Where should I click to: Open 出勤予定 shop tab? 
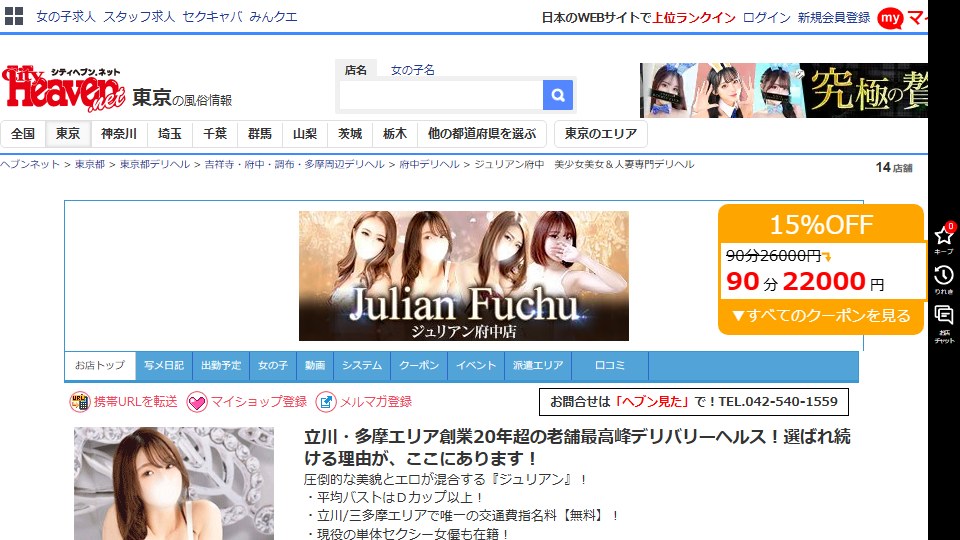[x=221, y=366]
